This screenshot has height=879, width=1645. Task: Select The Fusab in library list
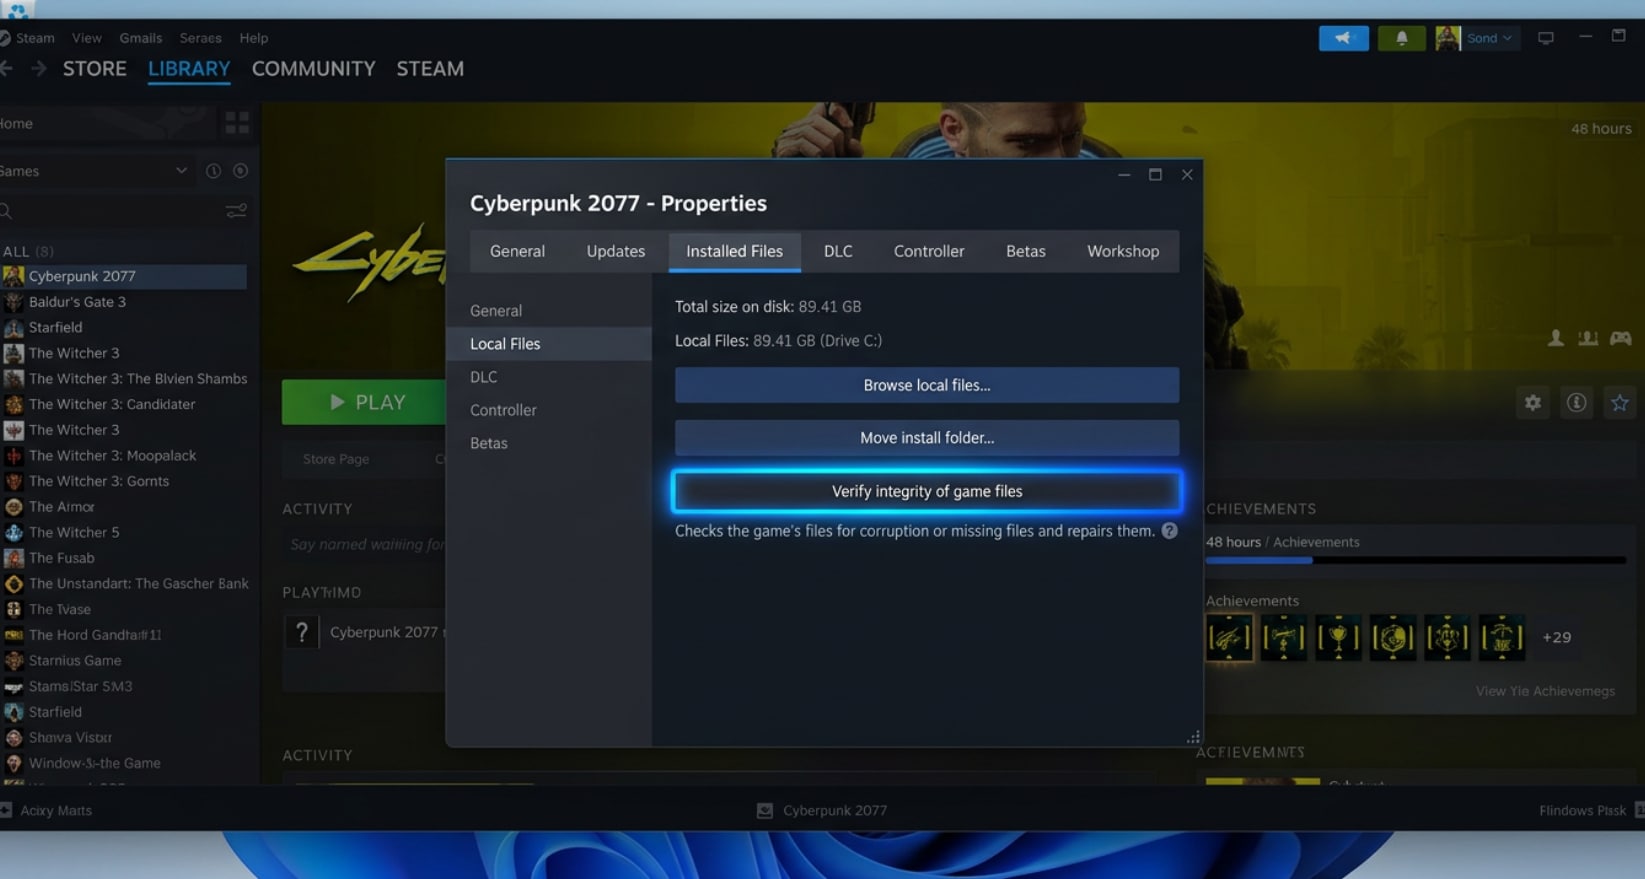(x=125, y=558)
